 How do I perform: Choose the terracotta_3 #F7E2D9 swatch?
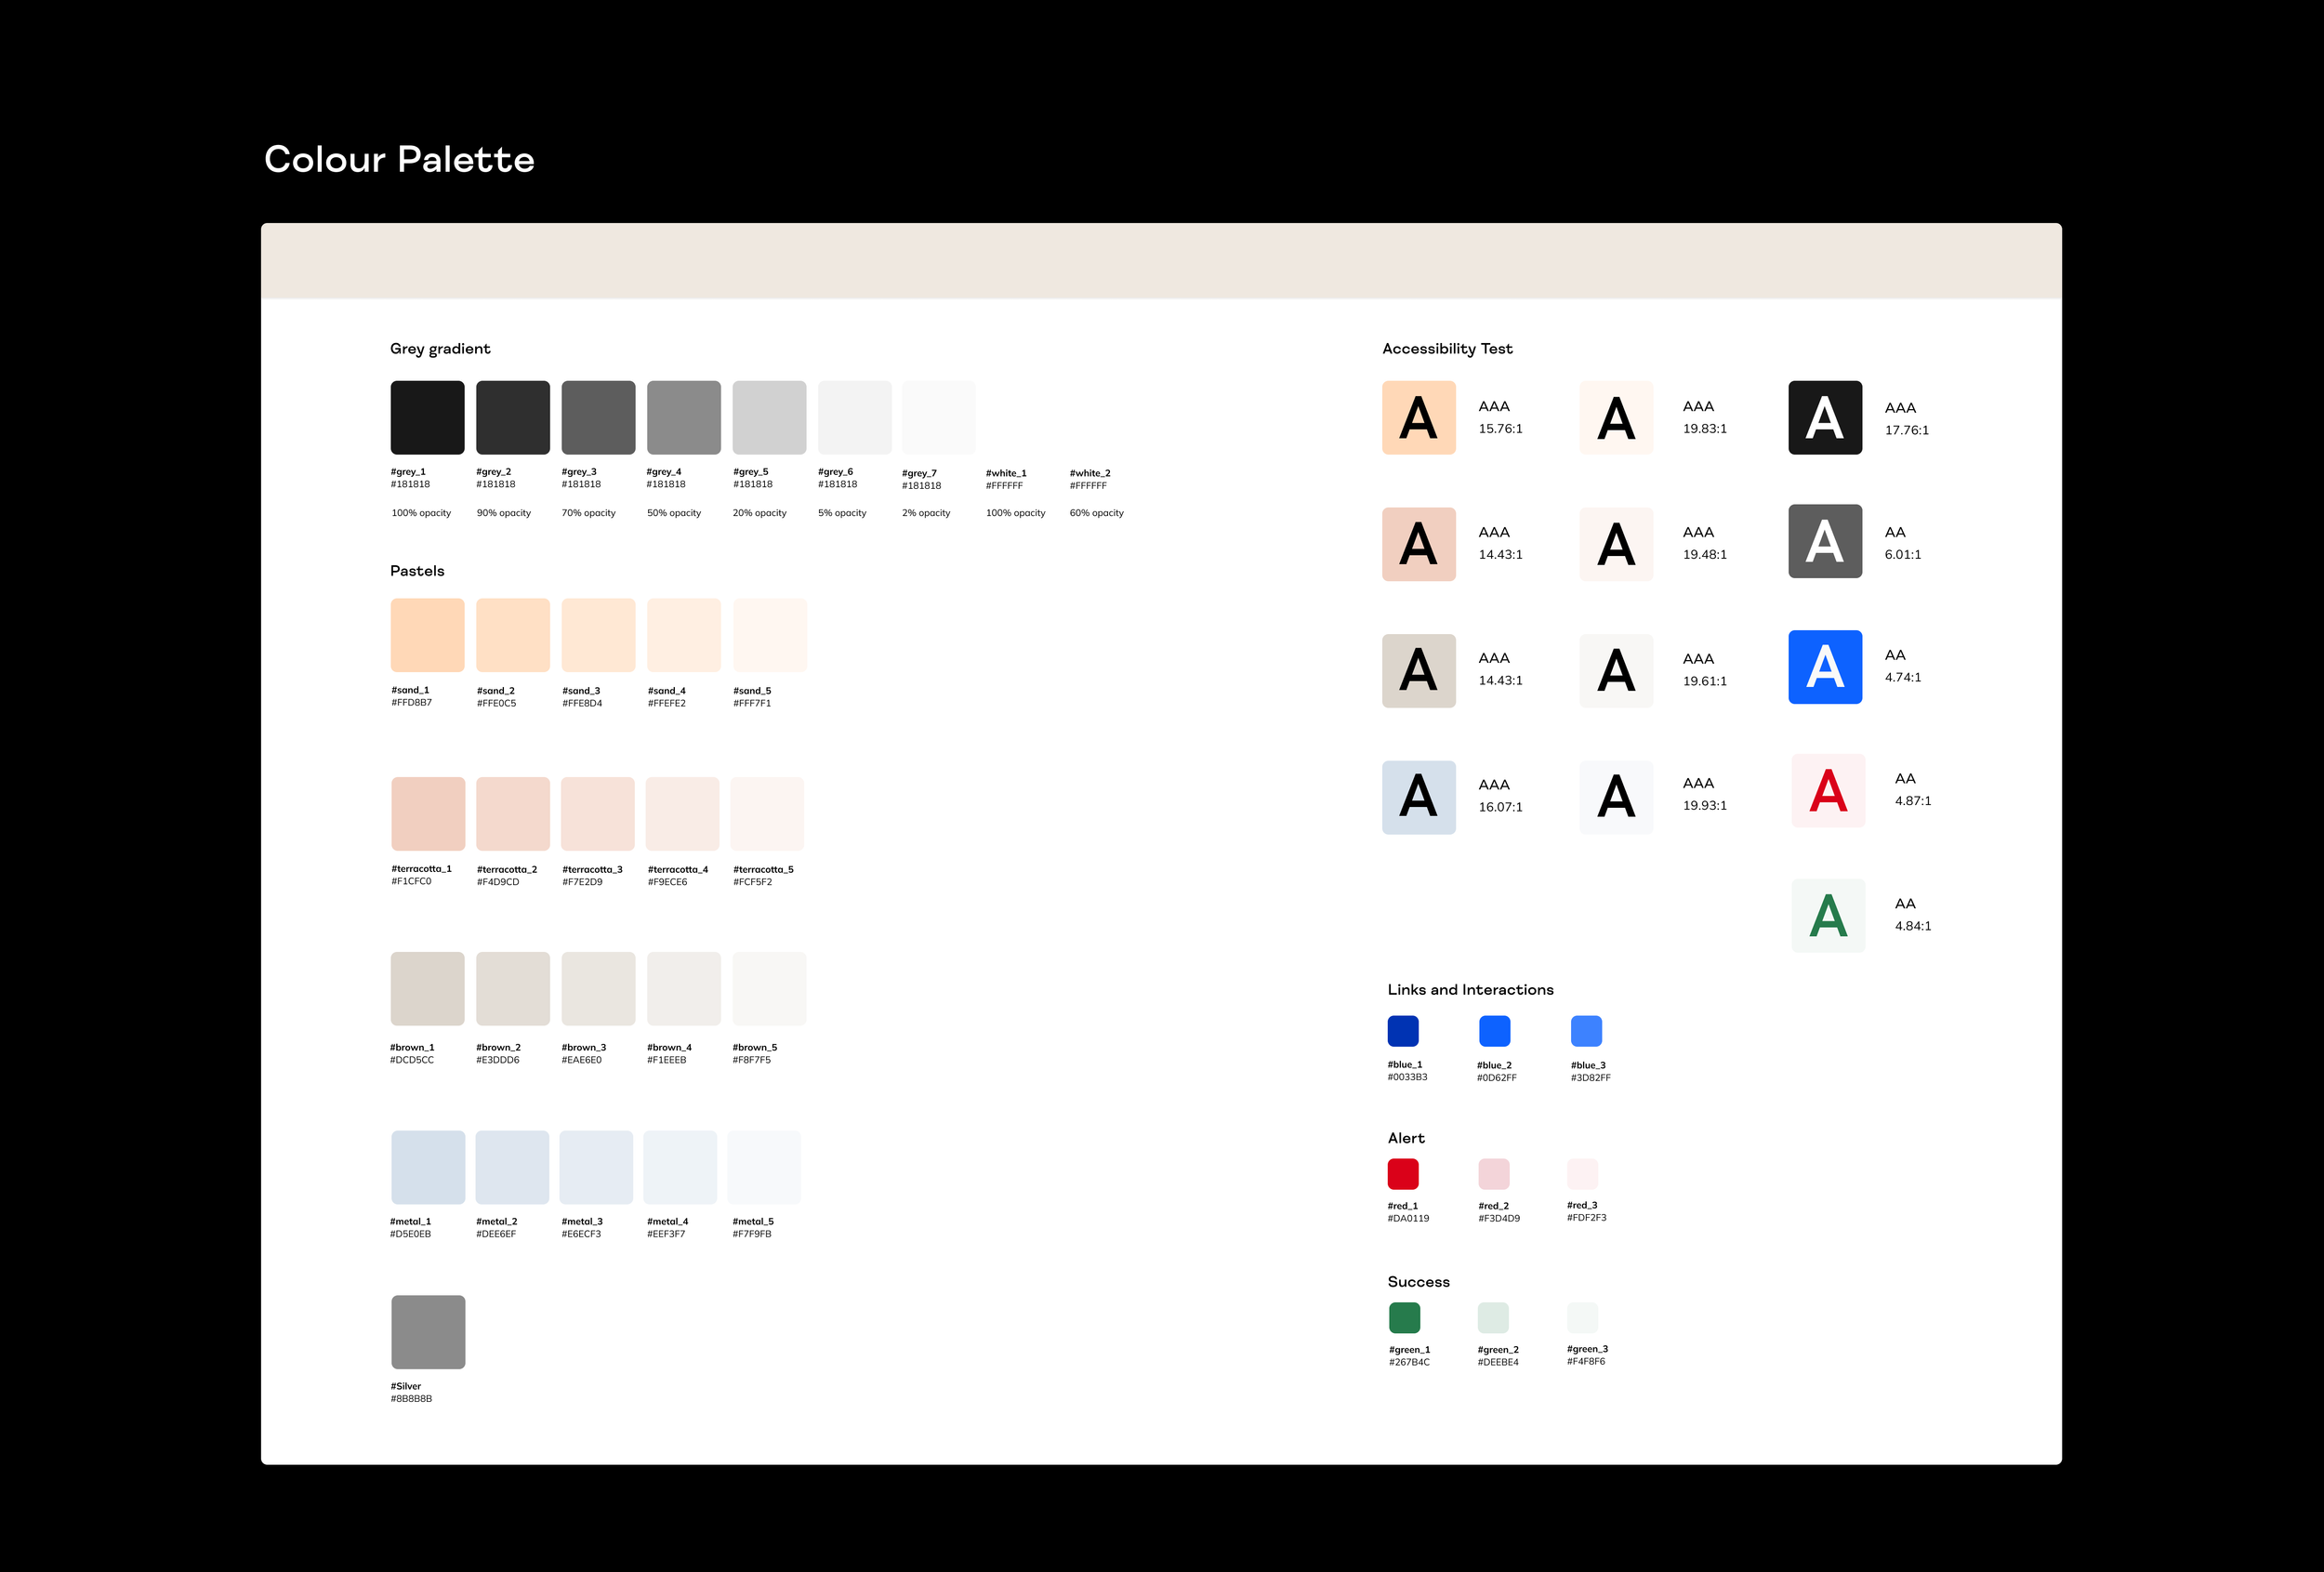(x=598, y=814)
